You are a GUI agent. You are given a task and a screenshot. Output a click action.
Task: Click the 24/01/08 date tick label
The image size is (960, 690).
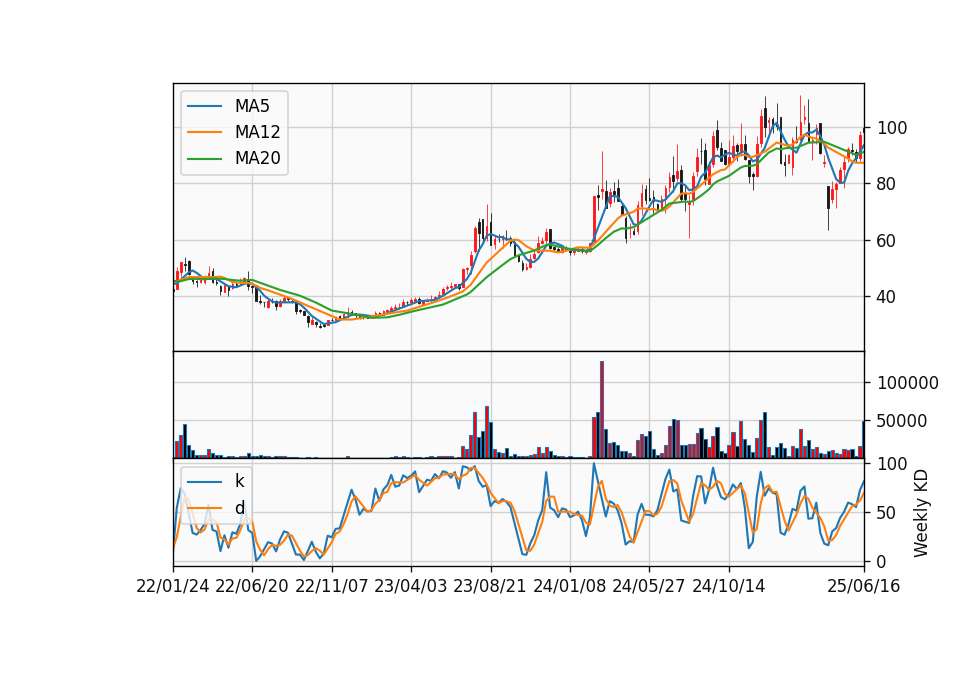569,586
